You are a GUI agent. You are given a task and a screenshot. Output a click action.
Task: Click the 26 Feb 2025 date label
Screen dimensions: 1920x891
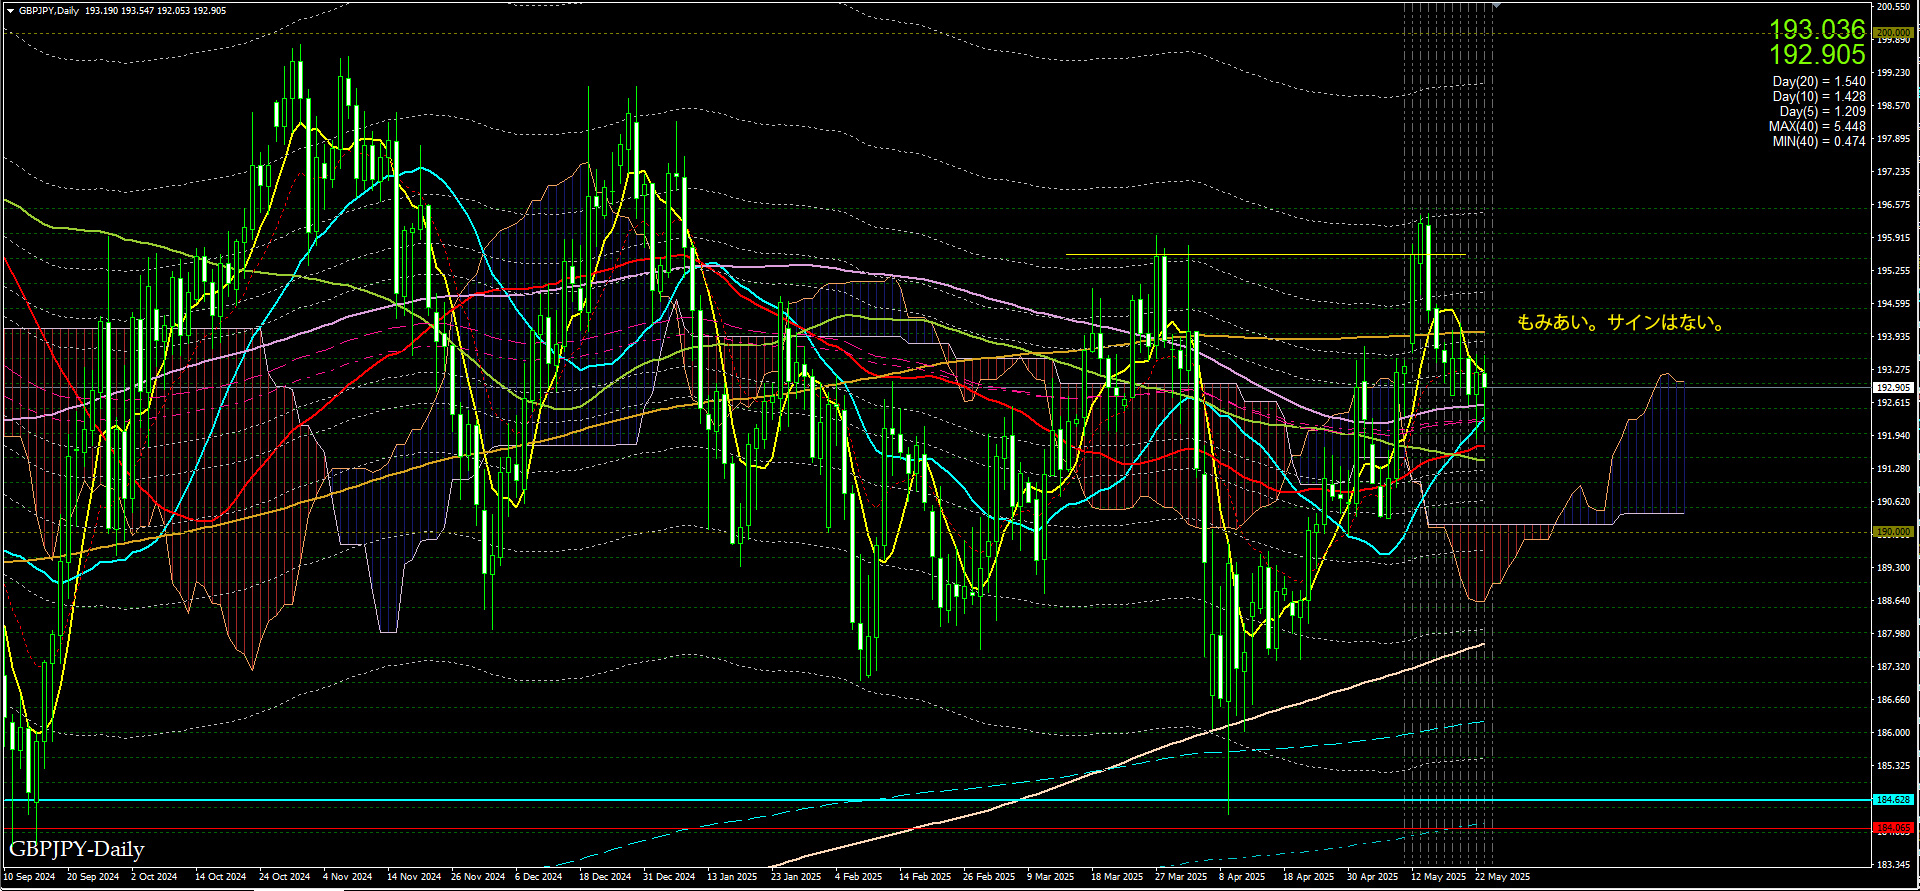[988, 877]
